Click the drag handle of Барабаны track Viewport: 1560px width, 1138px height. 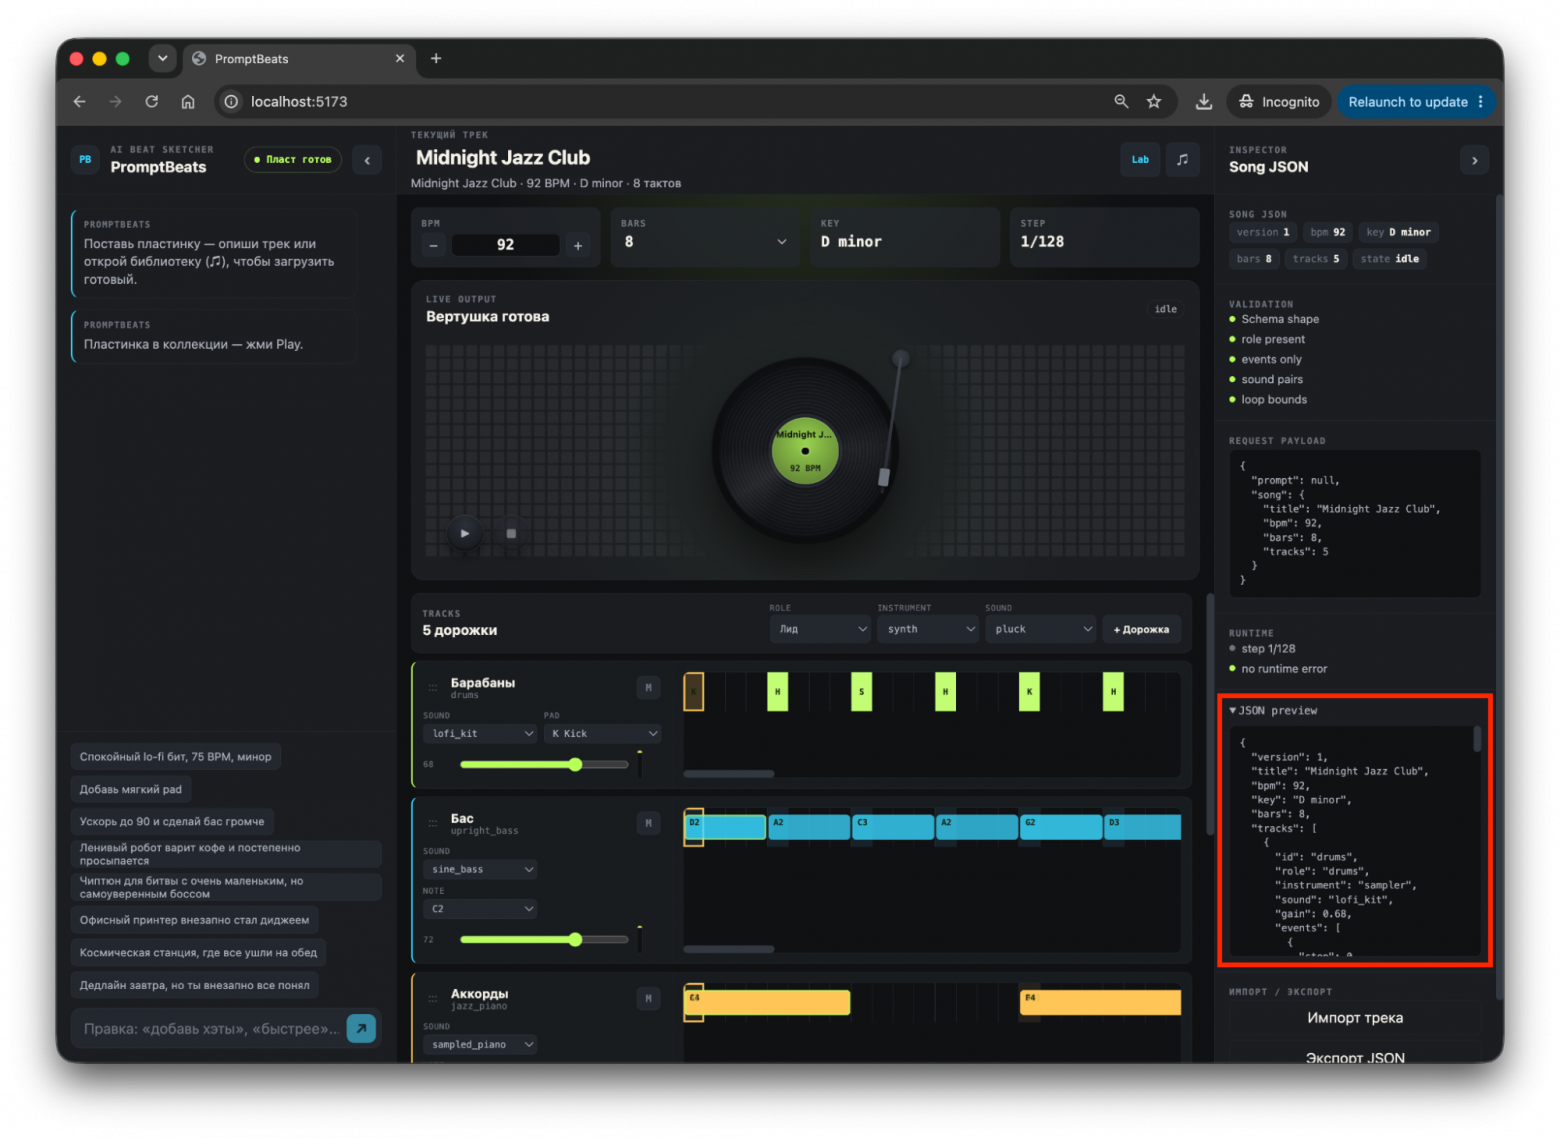click(x=433, y=687)
